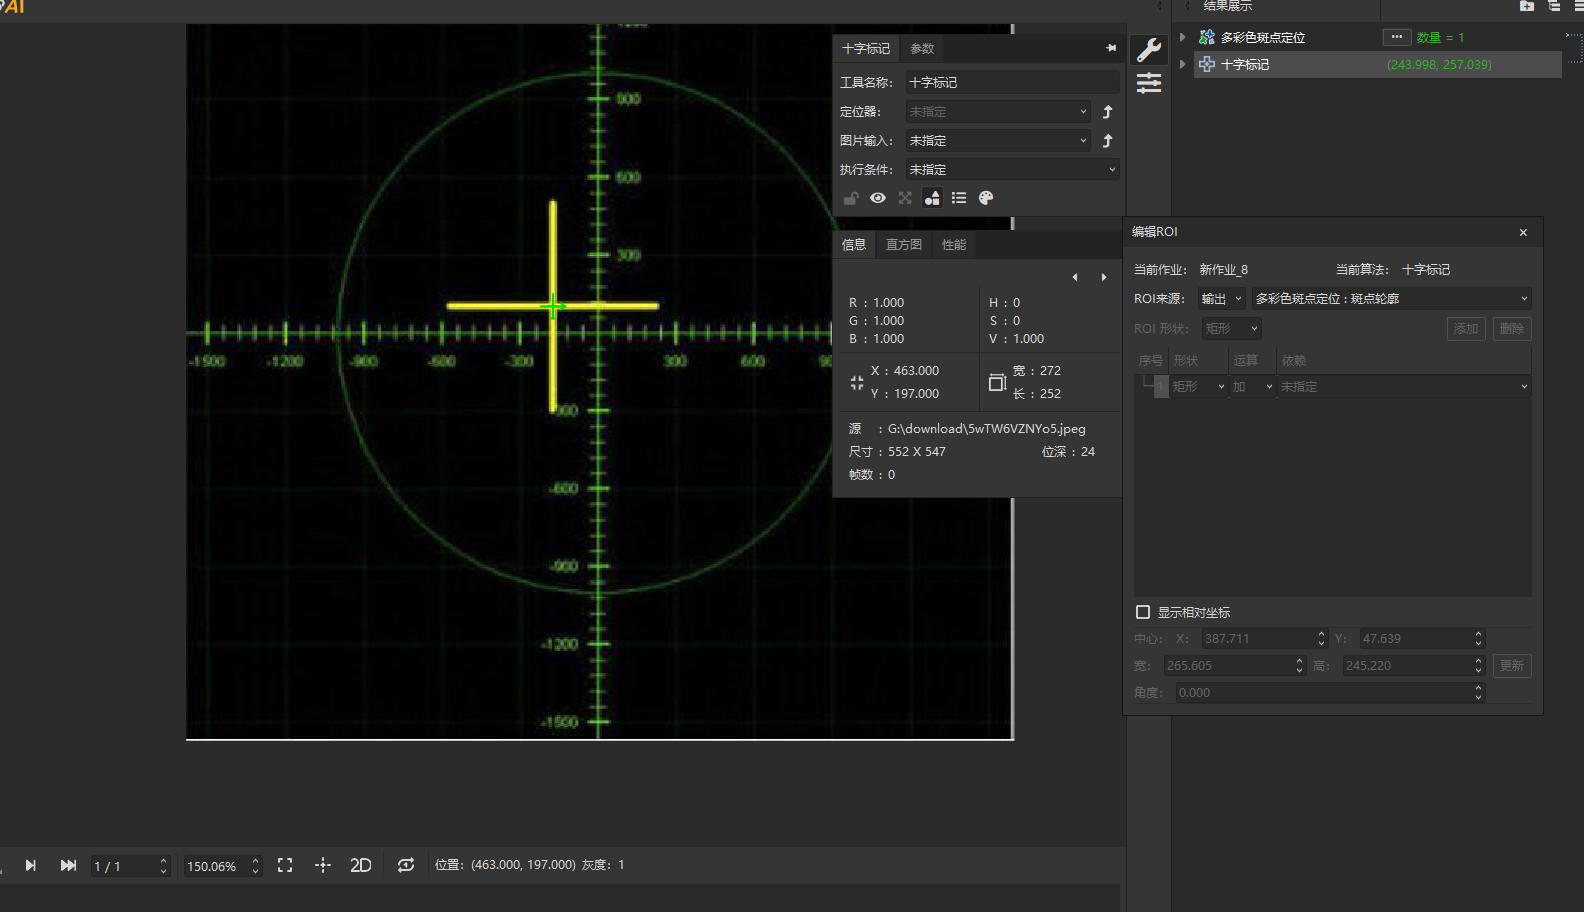Open the 图片输入 dropdown
This screenshot has height=912, width=1584.
tap(998, 141)
